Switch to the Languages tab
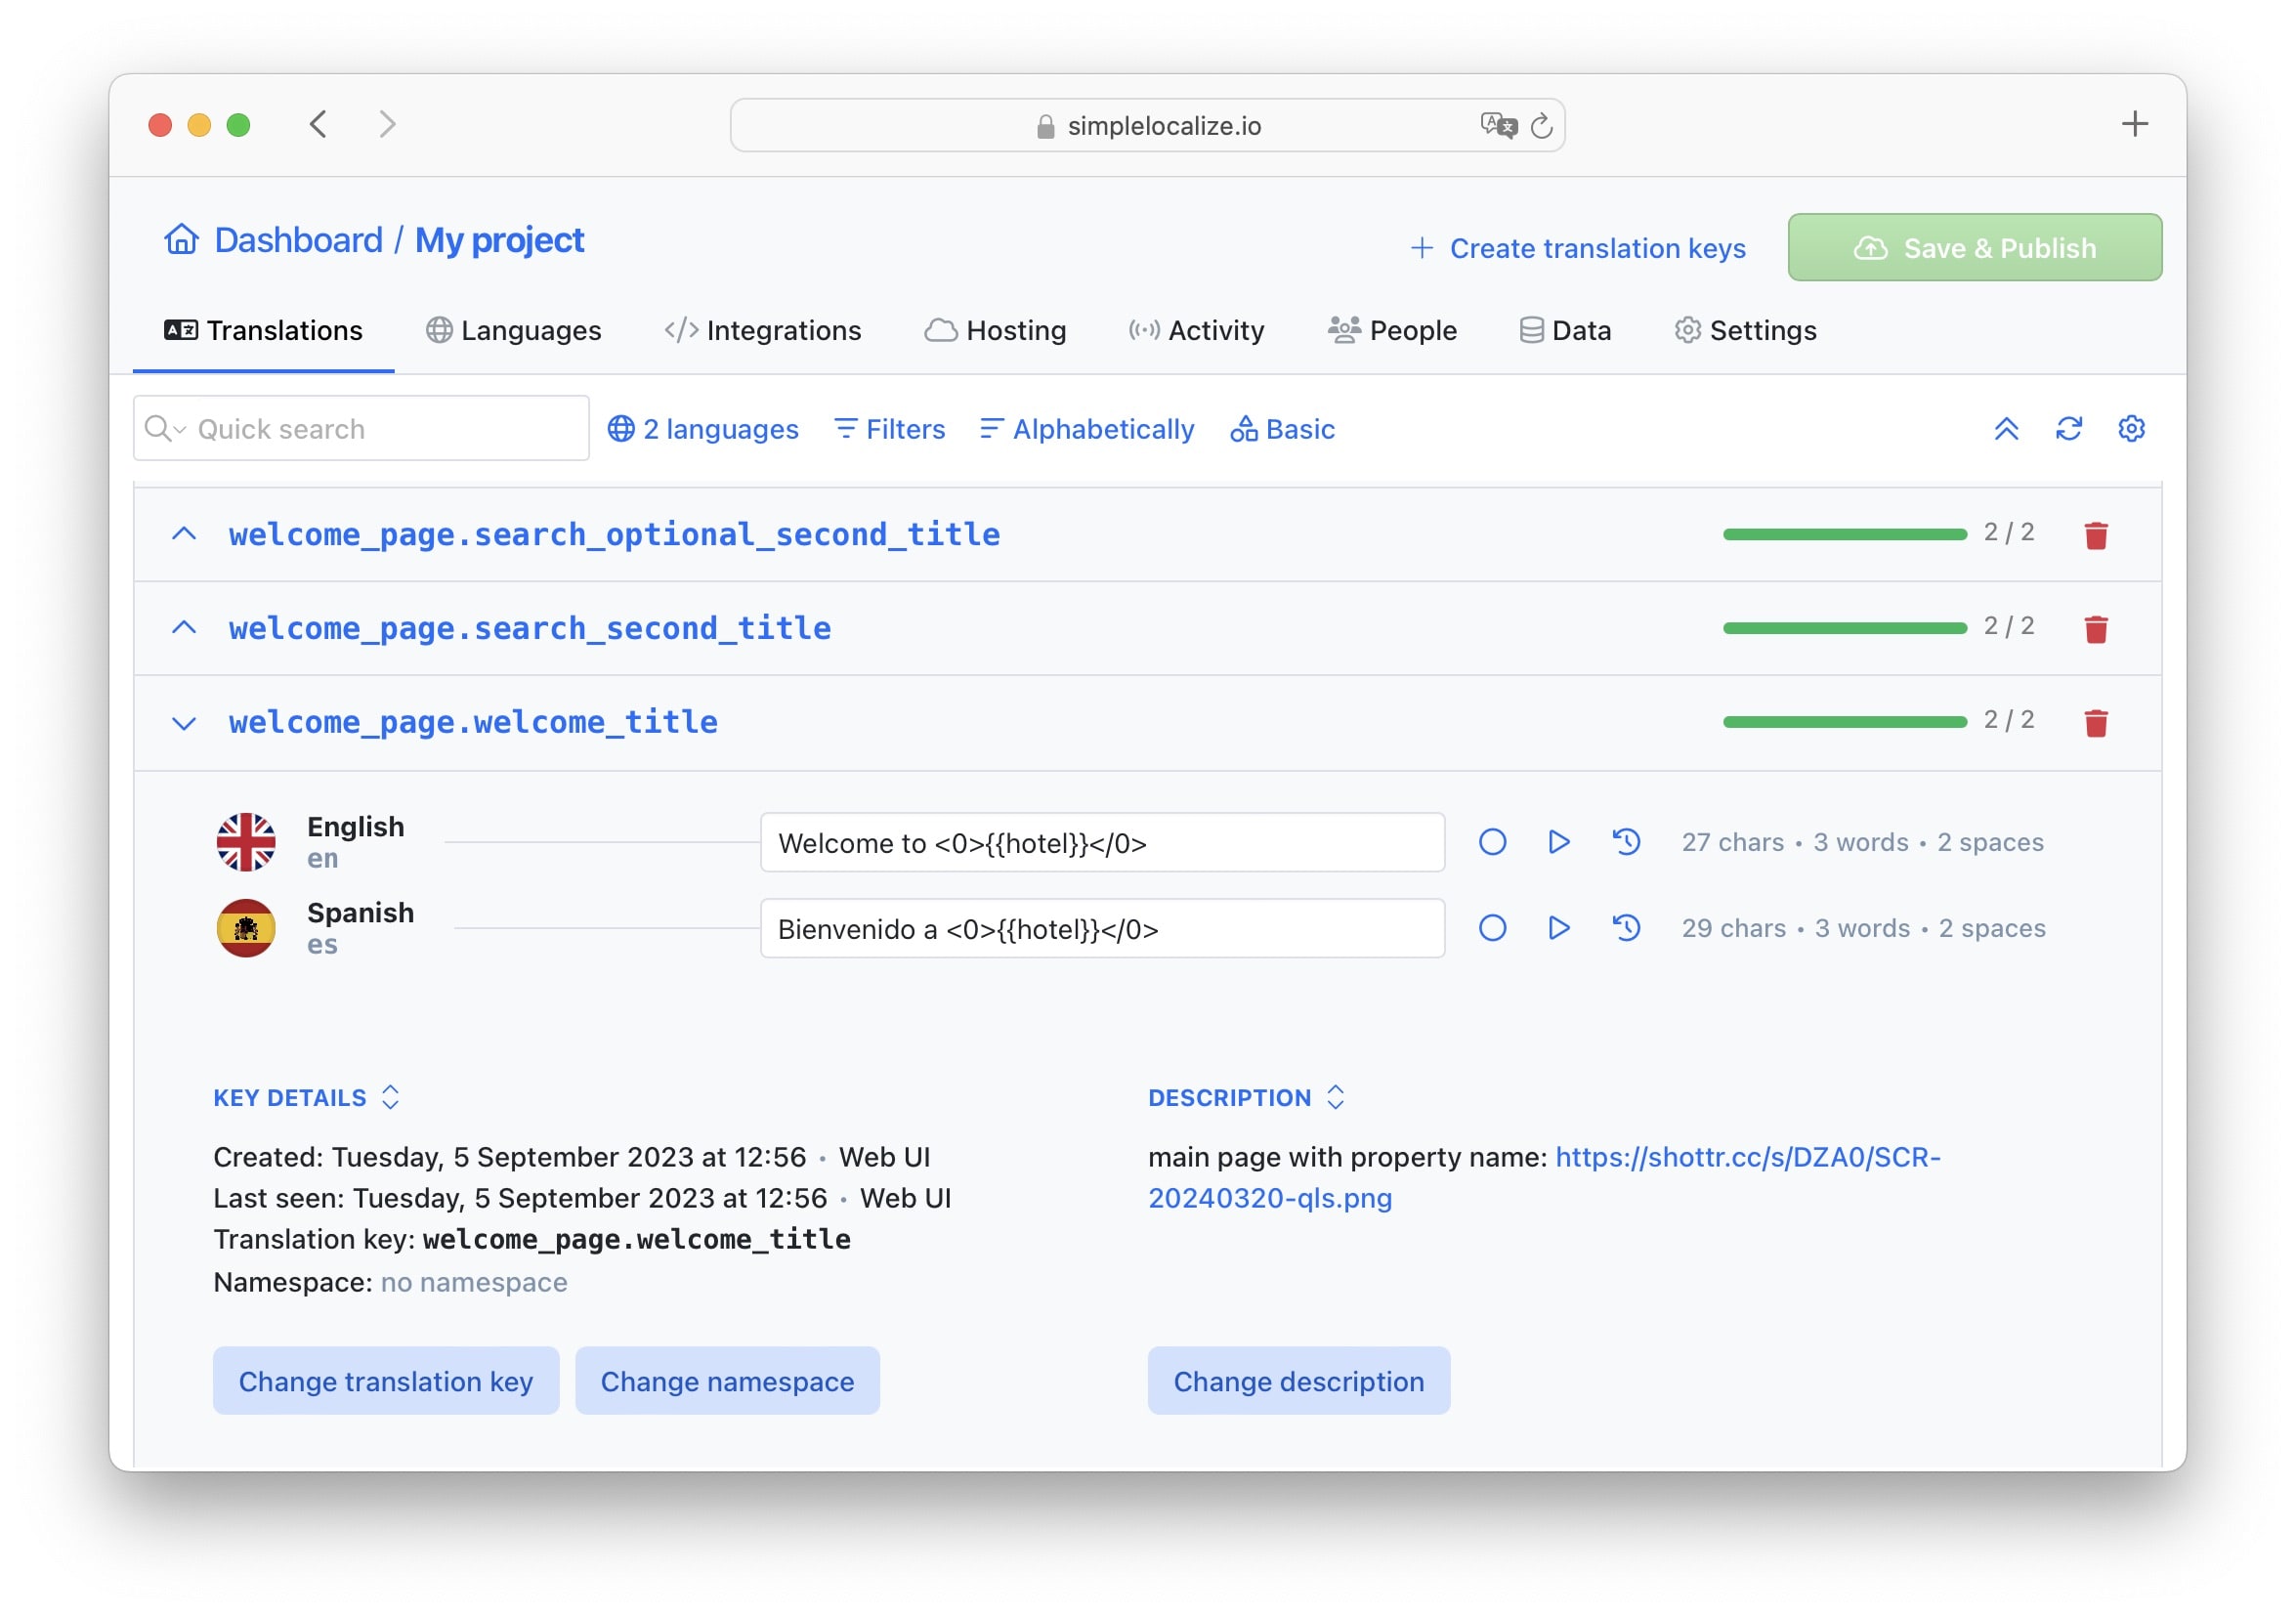This screenshot has width=2296, height=1616. pyautogui.click(x=513, y=330)
